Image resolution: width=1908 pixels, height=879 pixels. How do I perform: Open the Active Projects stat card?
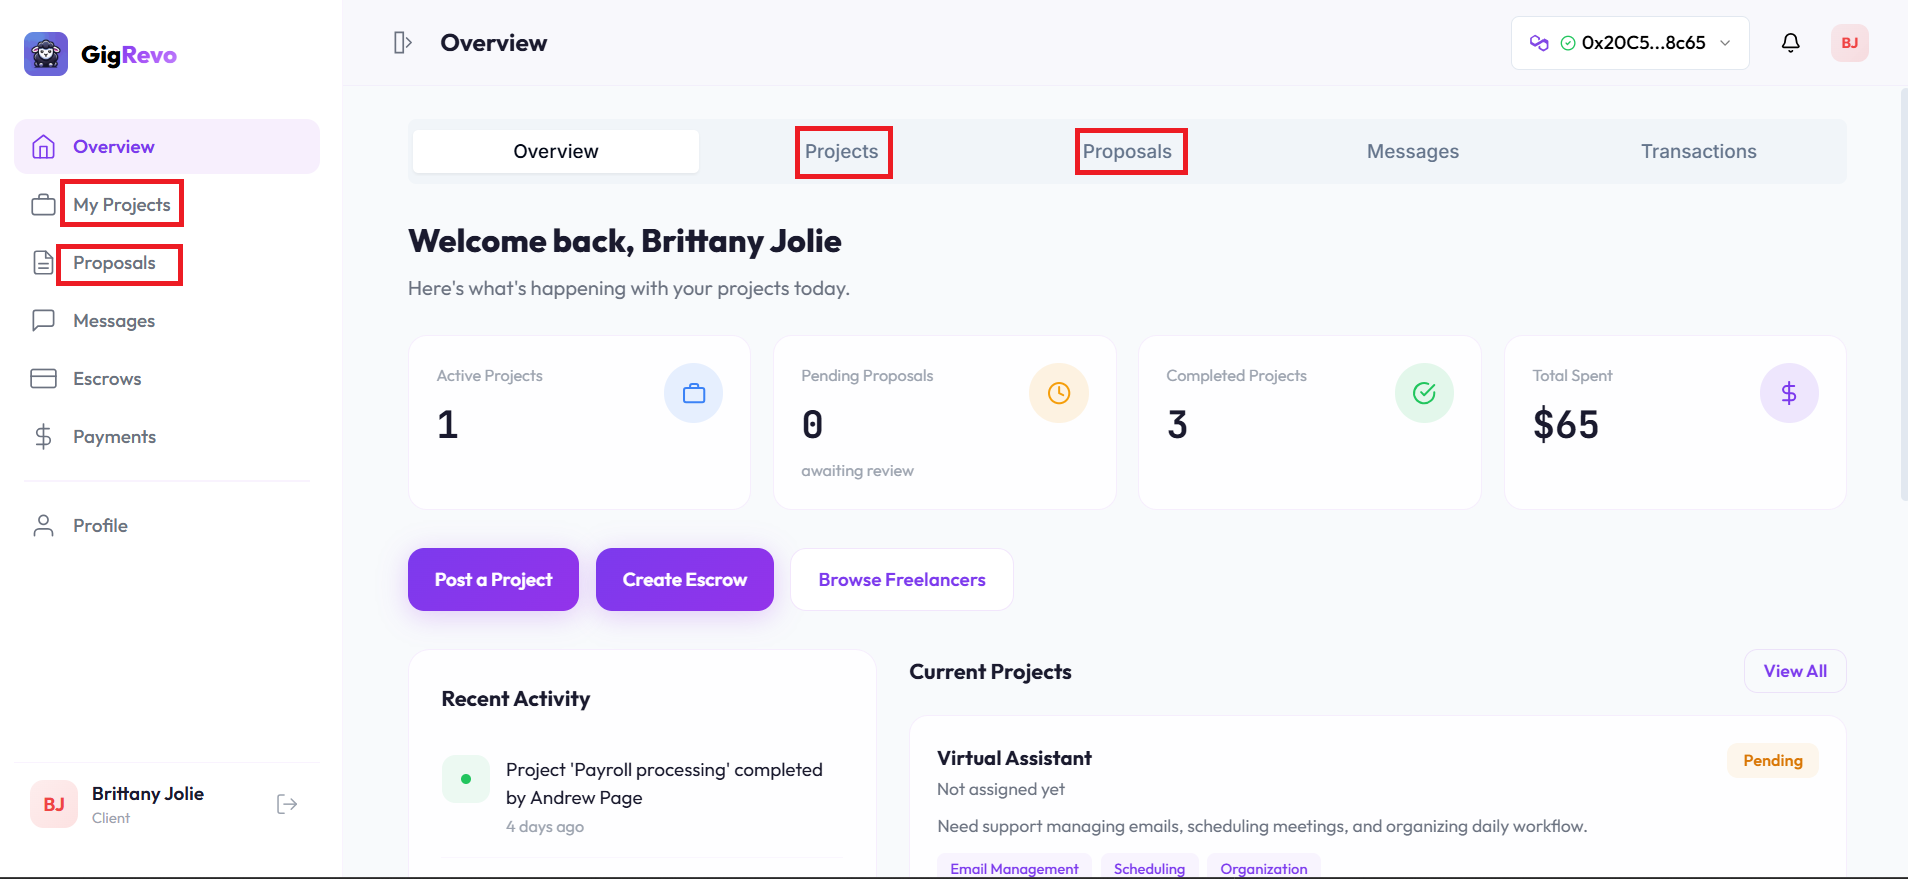pos(579,422)
